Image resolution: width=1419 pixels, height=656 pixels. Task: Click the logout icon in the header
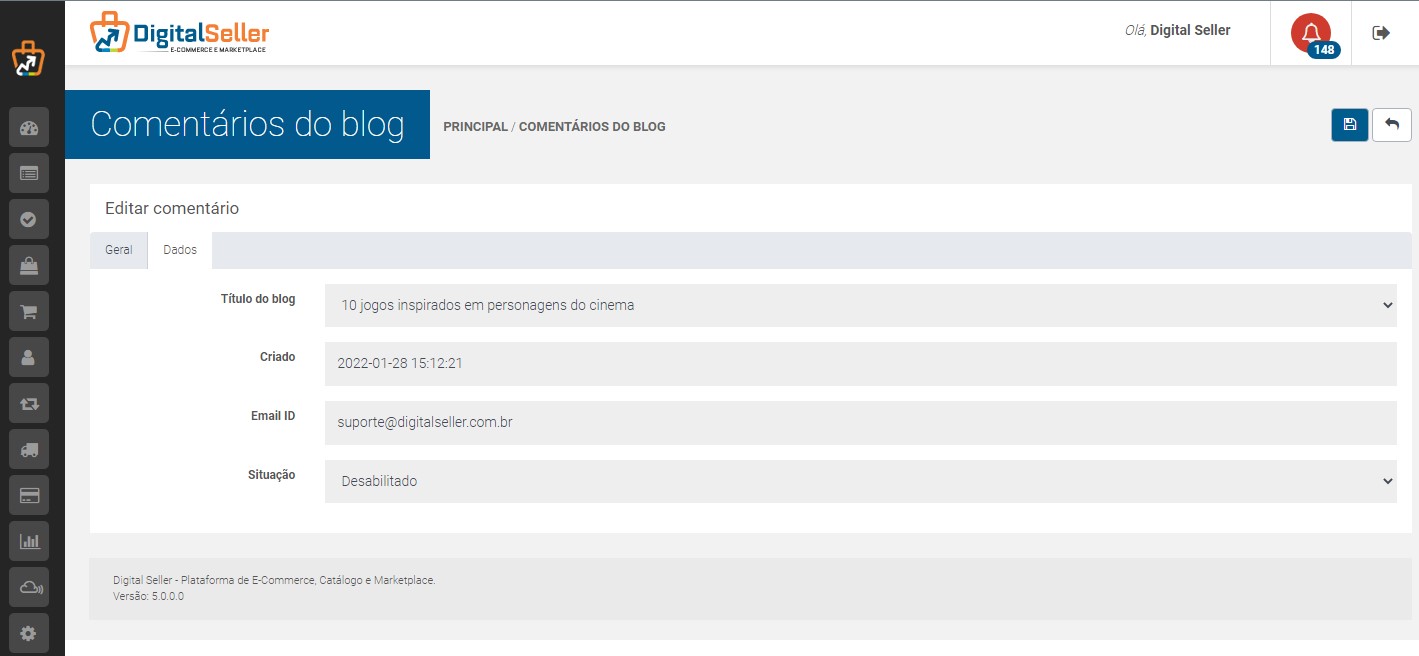click(1381, 33)
